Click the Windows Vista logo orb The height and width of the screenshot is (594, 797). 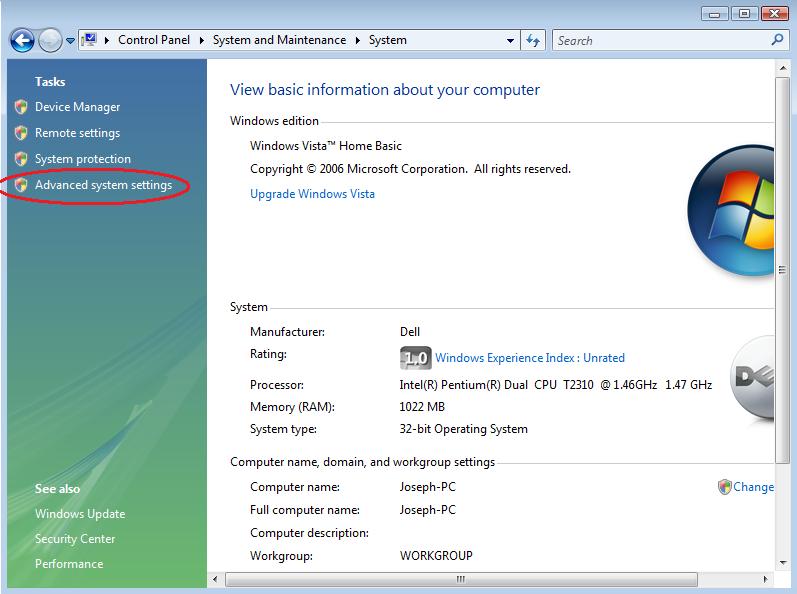pyautogui.click(x=730, y=211)
